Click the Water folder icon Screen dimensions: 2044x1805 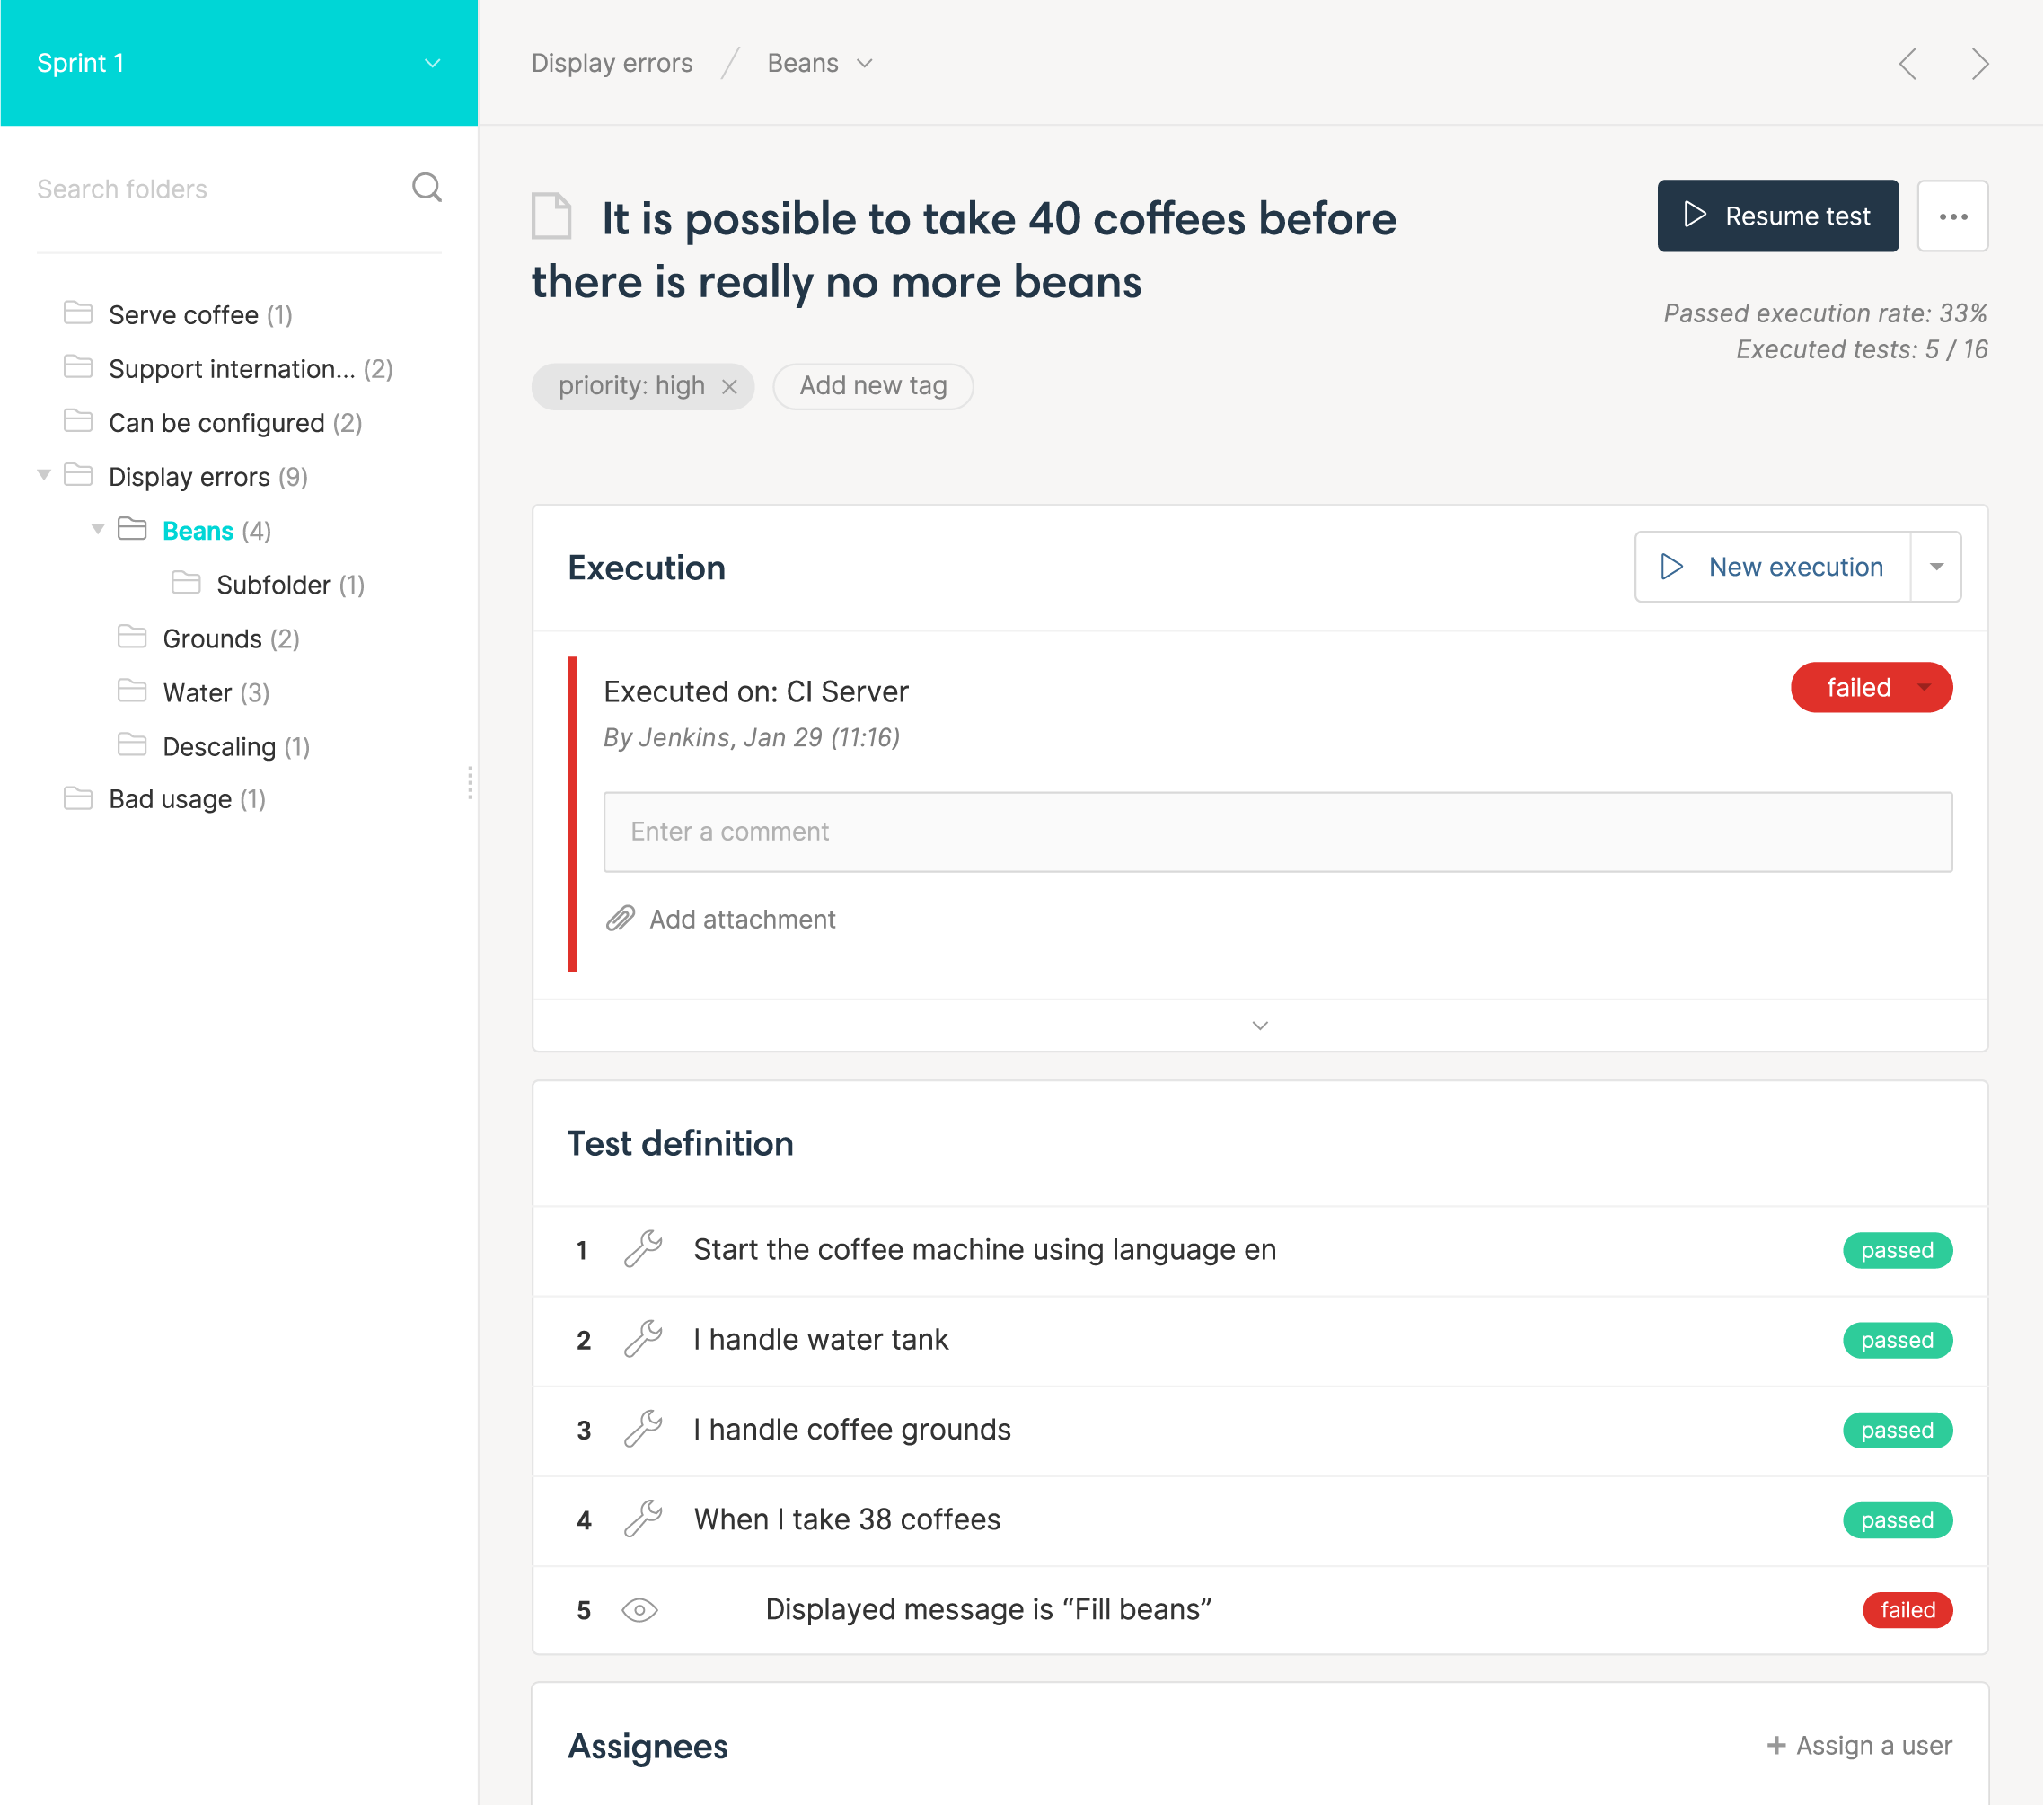(132, 691)
